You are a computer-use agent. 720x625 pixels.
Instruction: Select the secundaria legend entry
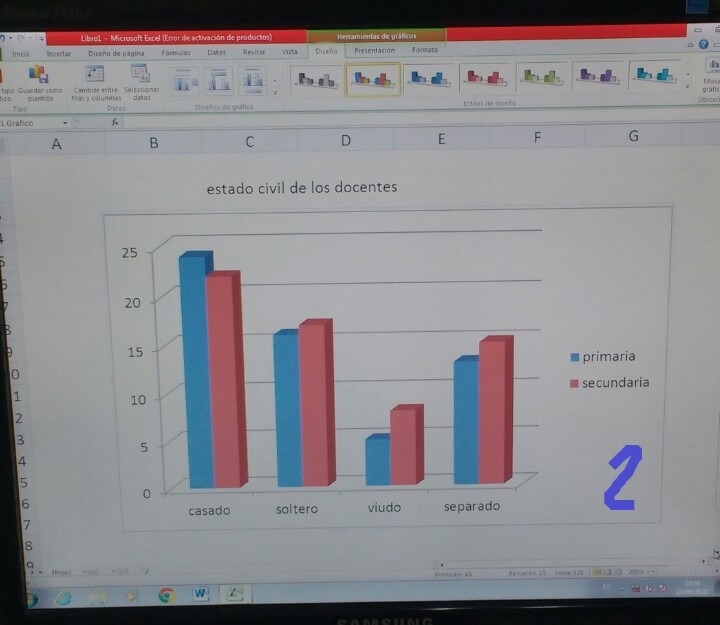click(610, 383)
